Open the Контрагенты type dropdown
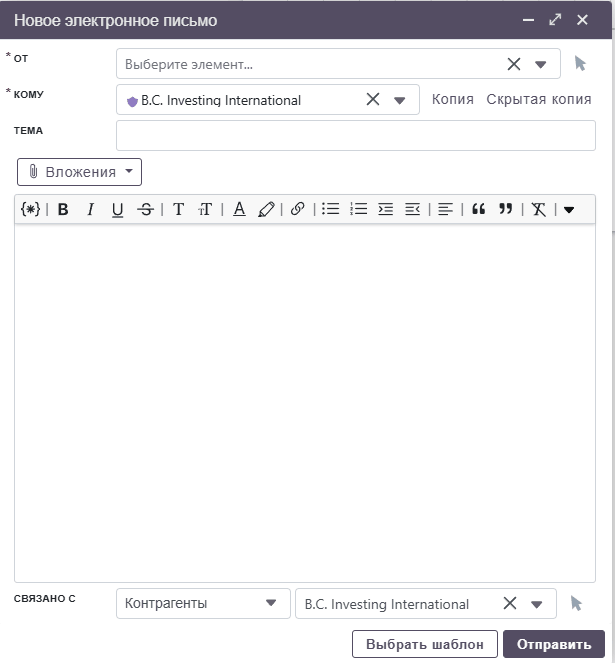Viewport: 615px width, 663px height. 203,603
